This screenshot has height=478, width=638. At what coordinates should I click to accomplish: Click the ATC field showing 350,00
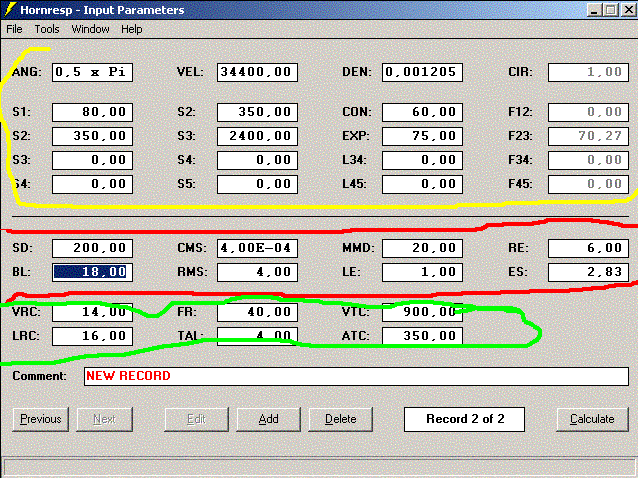422,336
